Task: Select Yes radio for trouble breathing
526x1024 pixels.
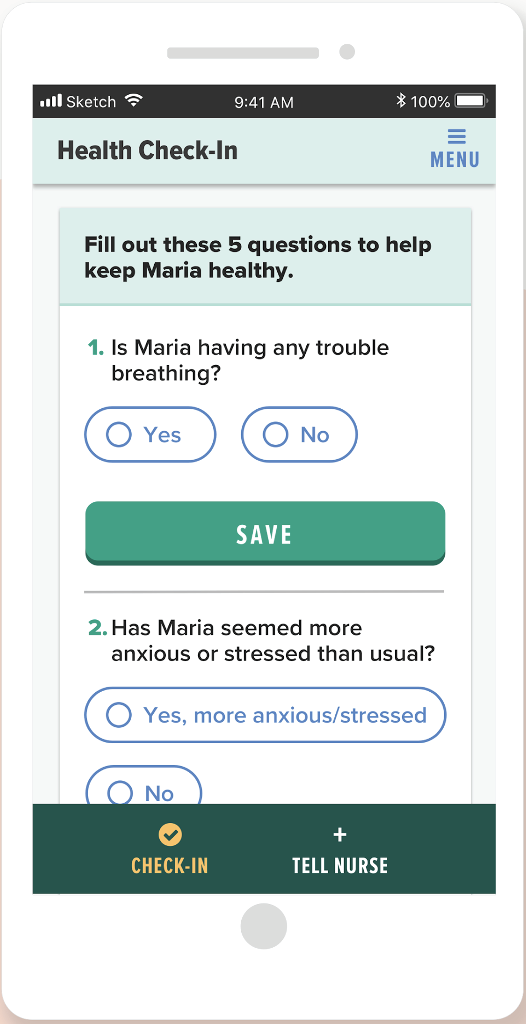Action: pyautogui.click(x=150, y=434)
